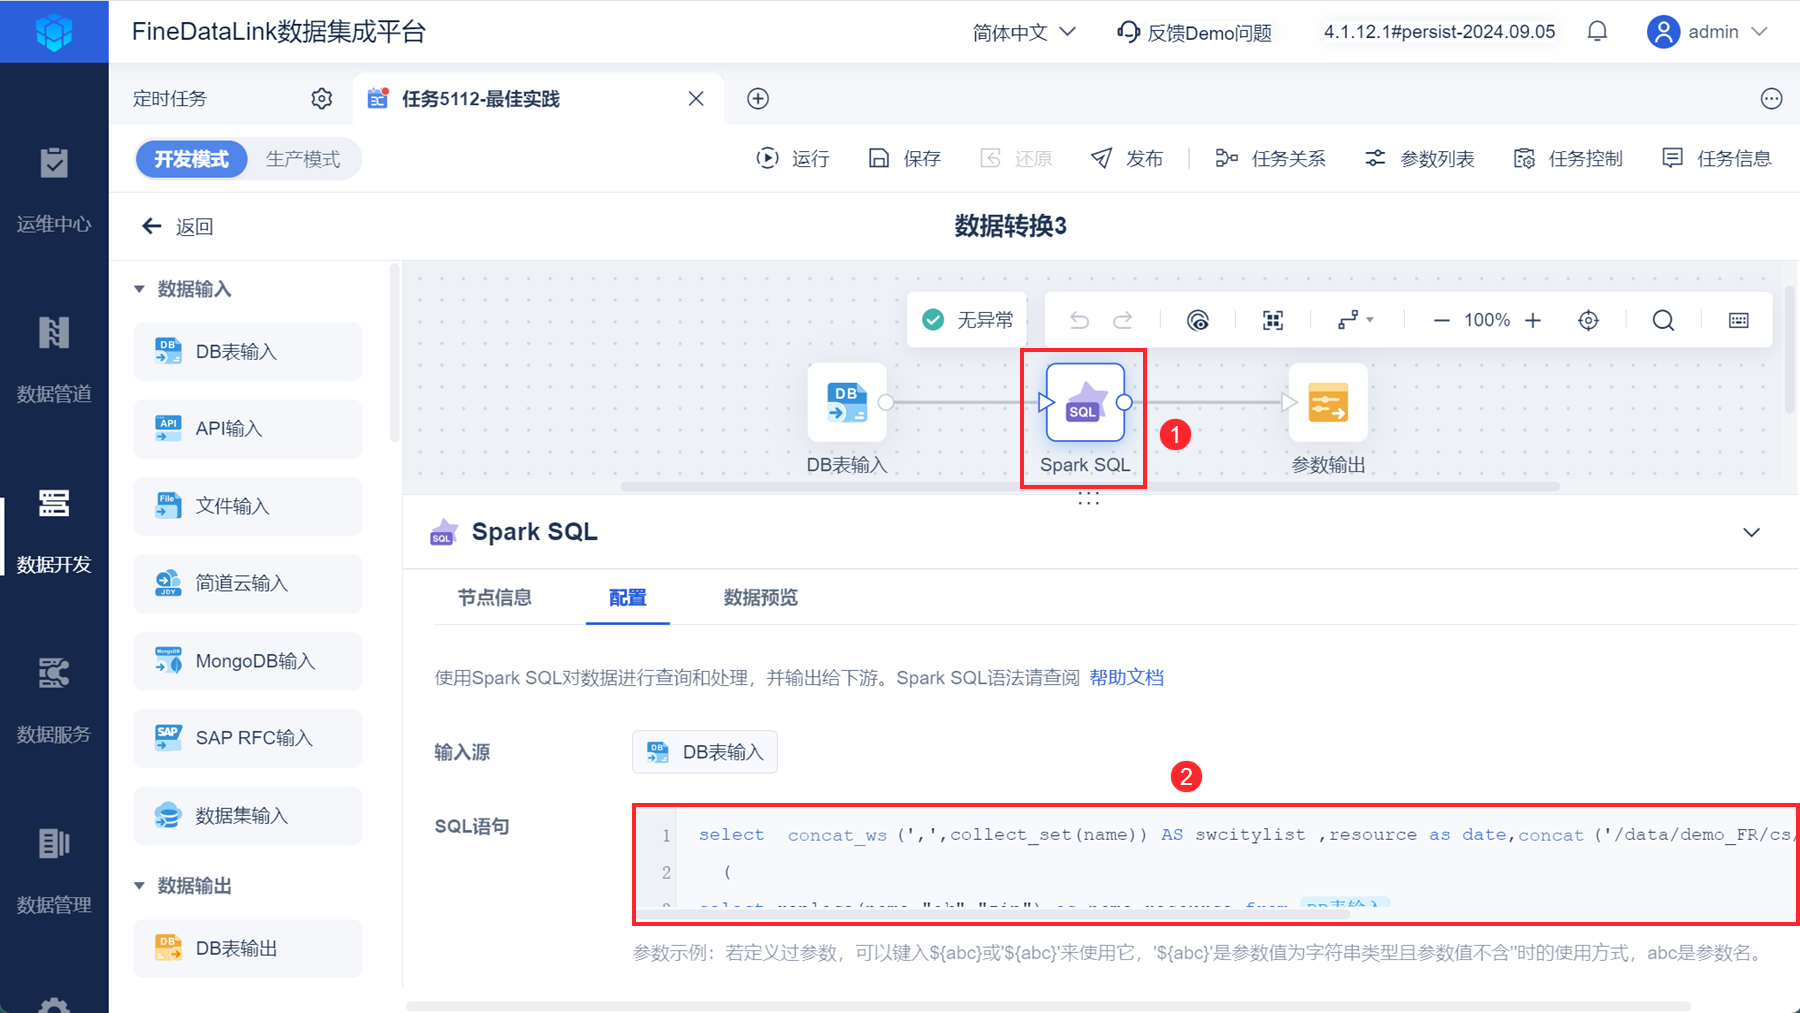Open the 运维中心 sidebar section

[54, 190]
